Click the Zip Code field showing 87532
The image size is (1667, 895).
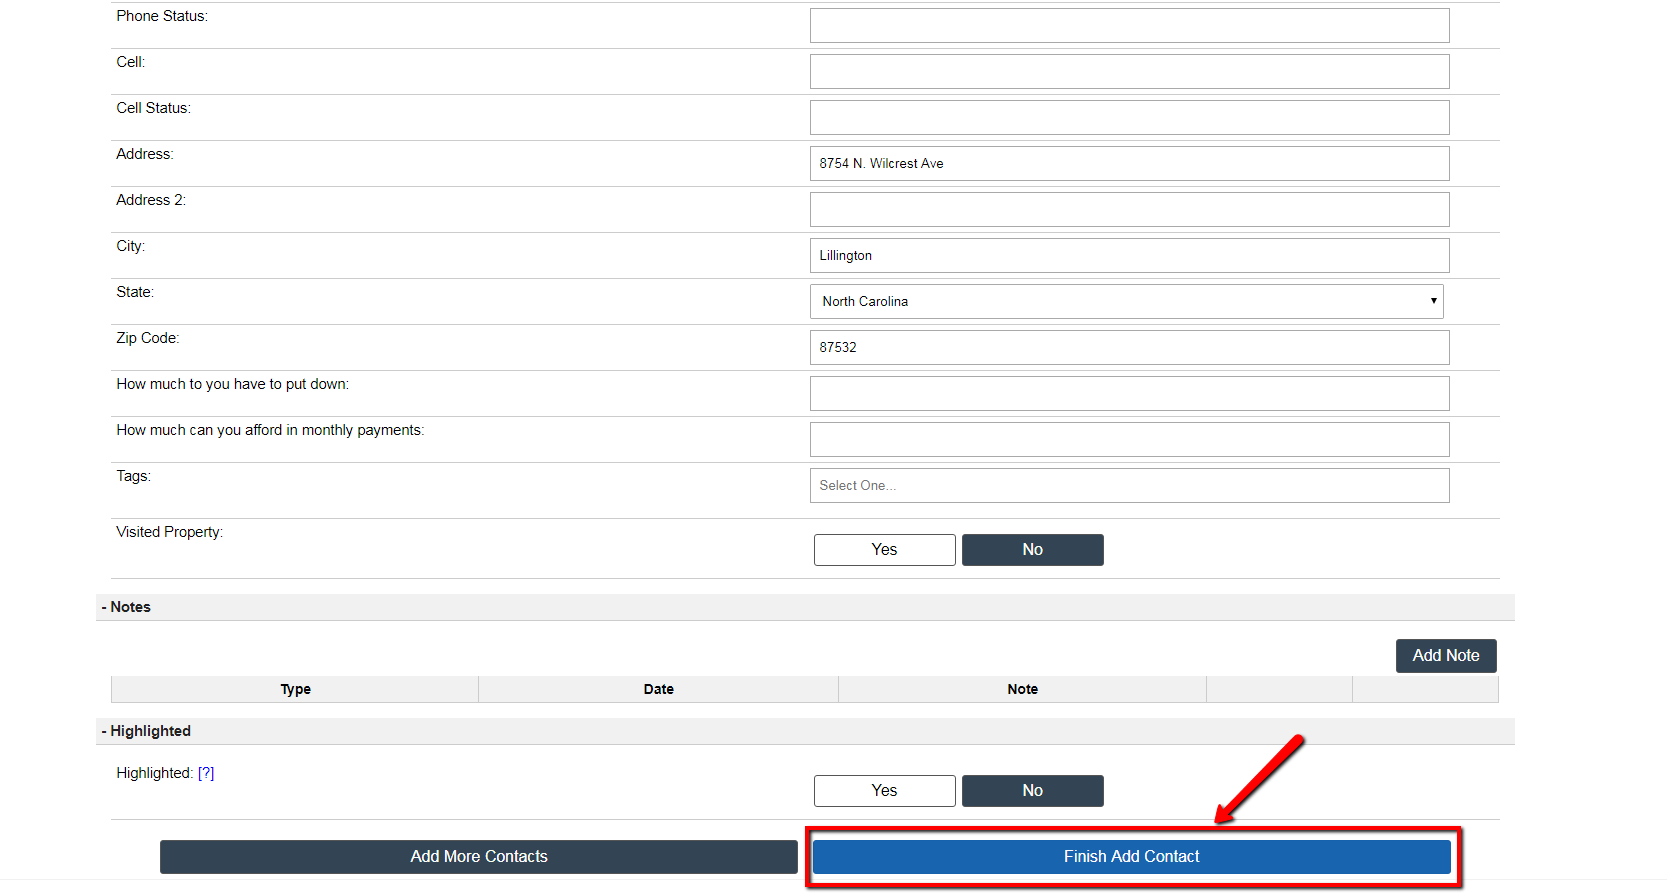point(1129,347)
